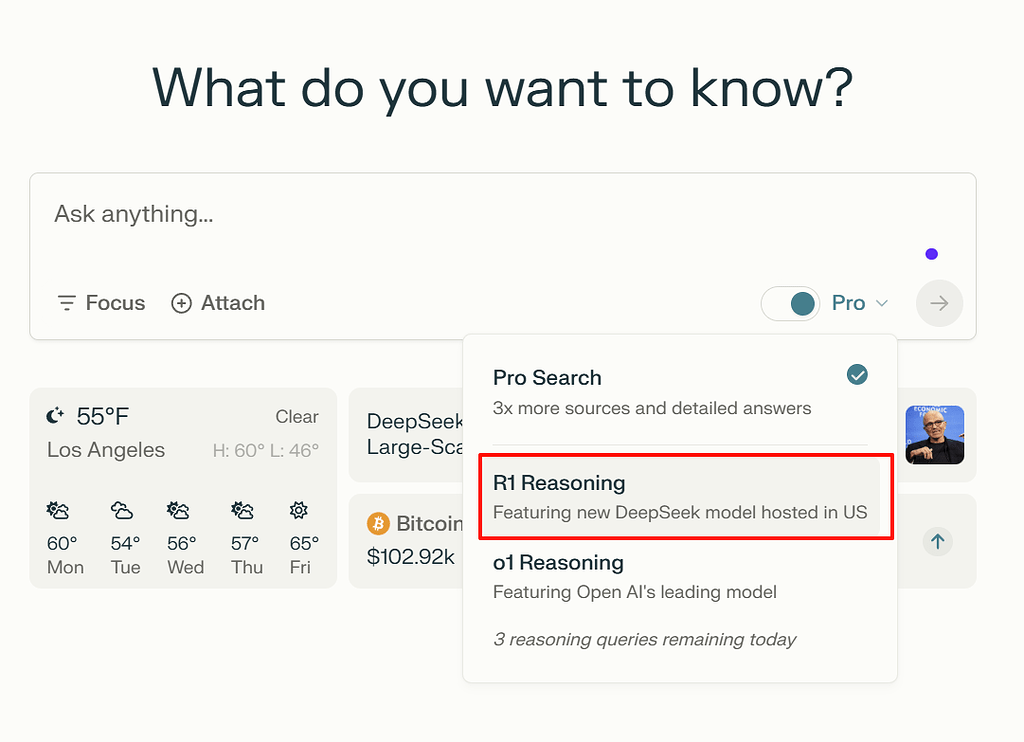Toggle the Pro switch off

tap(791, 303)
